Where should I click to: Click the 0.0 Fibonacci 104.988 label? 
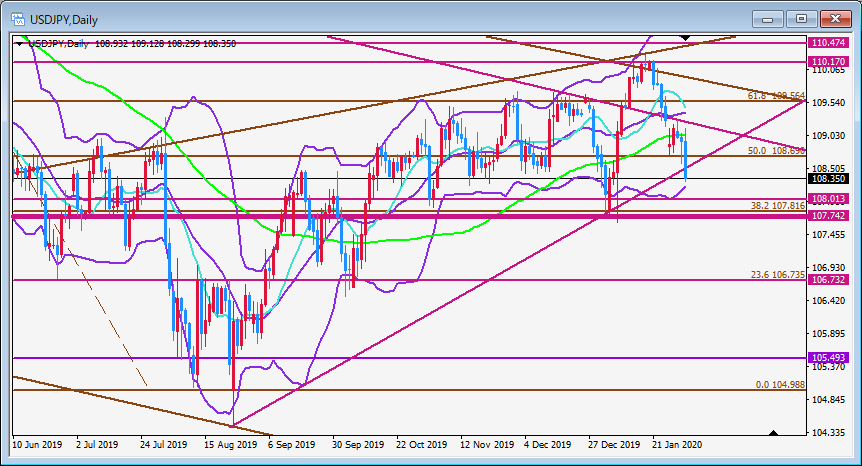(x=780, y=385)
